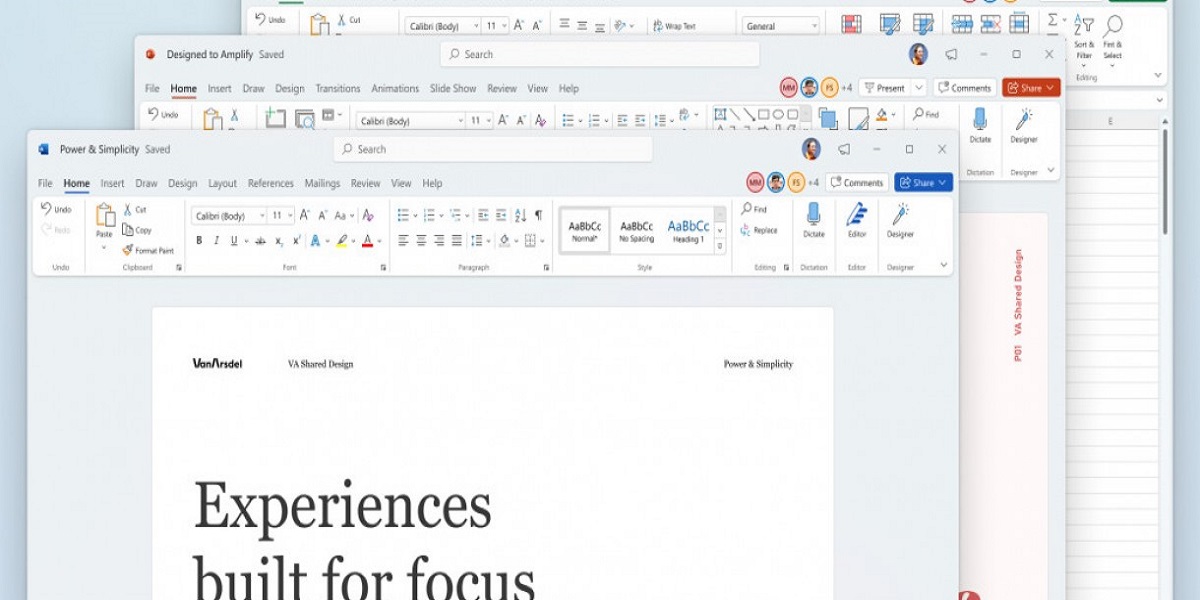Open the Calibri font name dropdown

coord(262,215)
